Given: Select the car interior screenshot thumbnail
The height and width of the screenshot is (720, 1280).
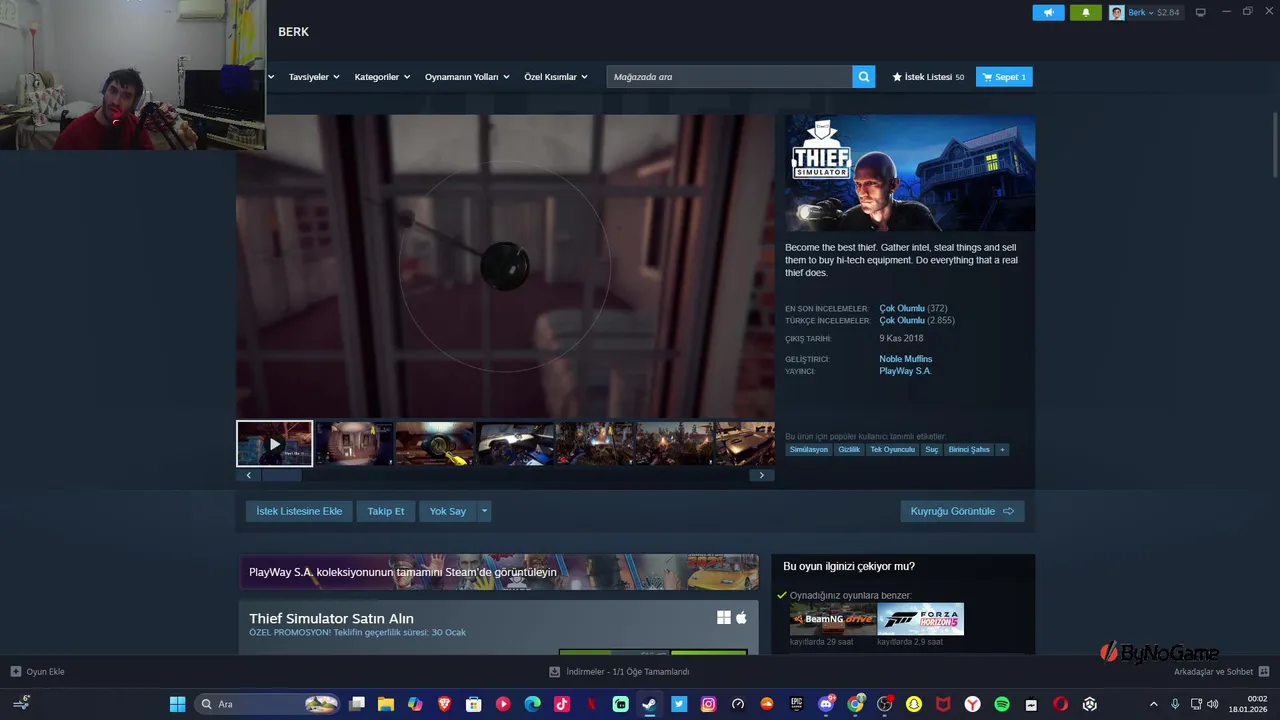Looking at the screenshot, I should tap(514, 444).
